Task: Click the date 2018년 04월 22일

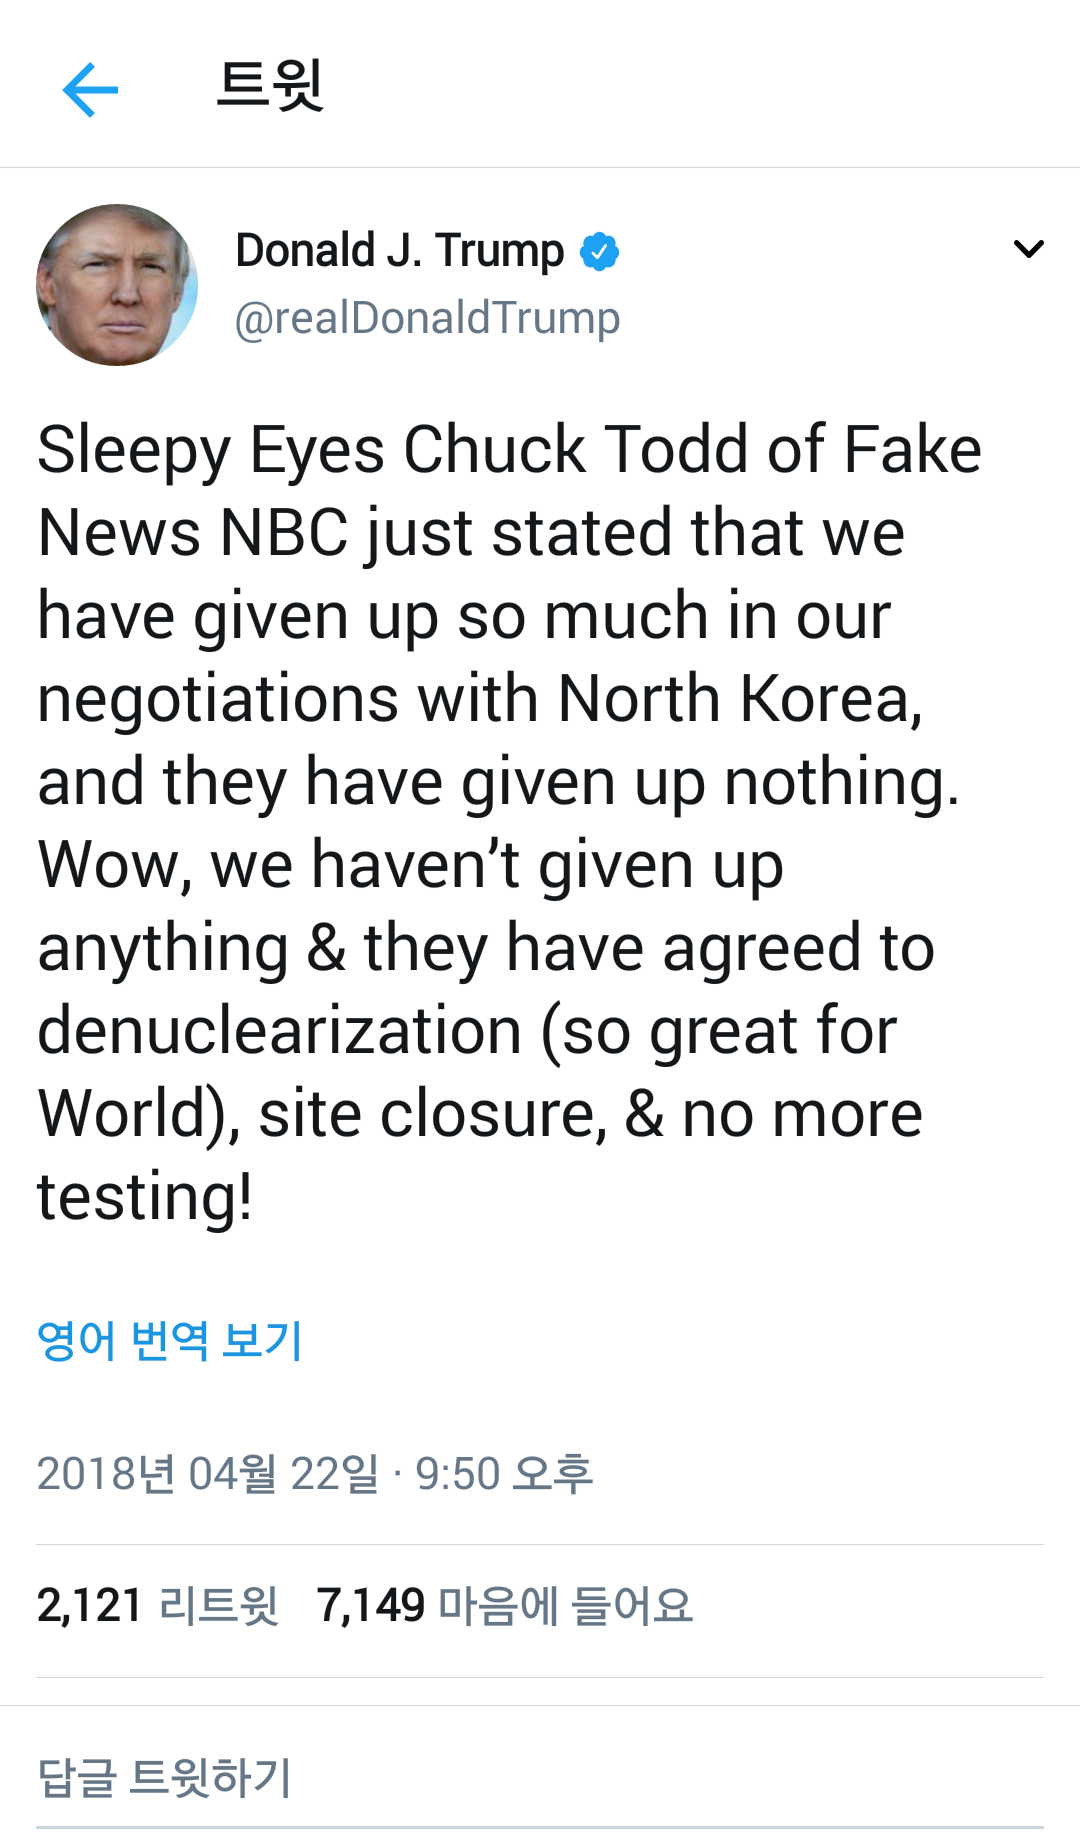Action: (x=208, y=1474)
